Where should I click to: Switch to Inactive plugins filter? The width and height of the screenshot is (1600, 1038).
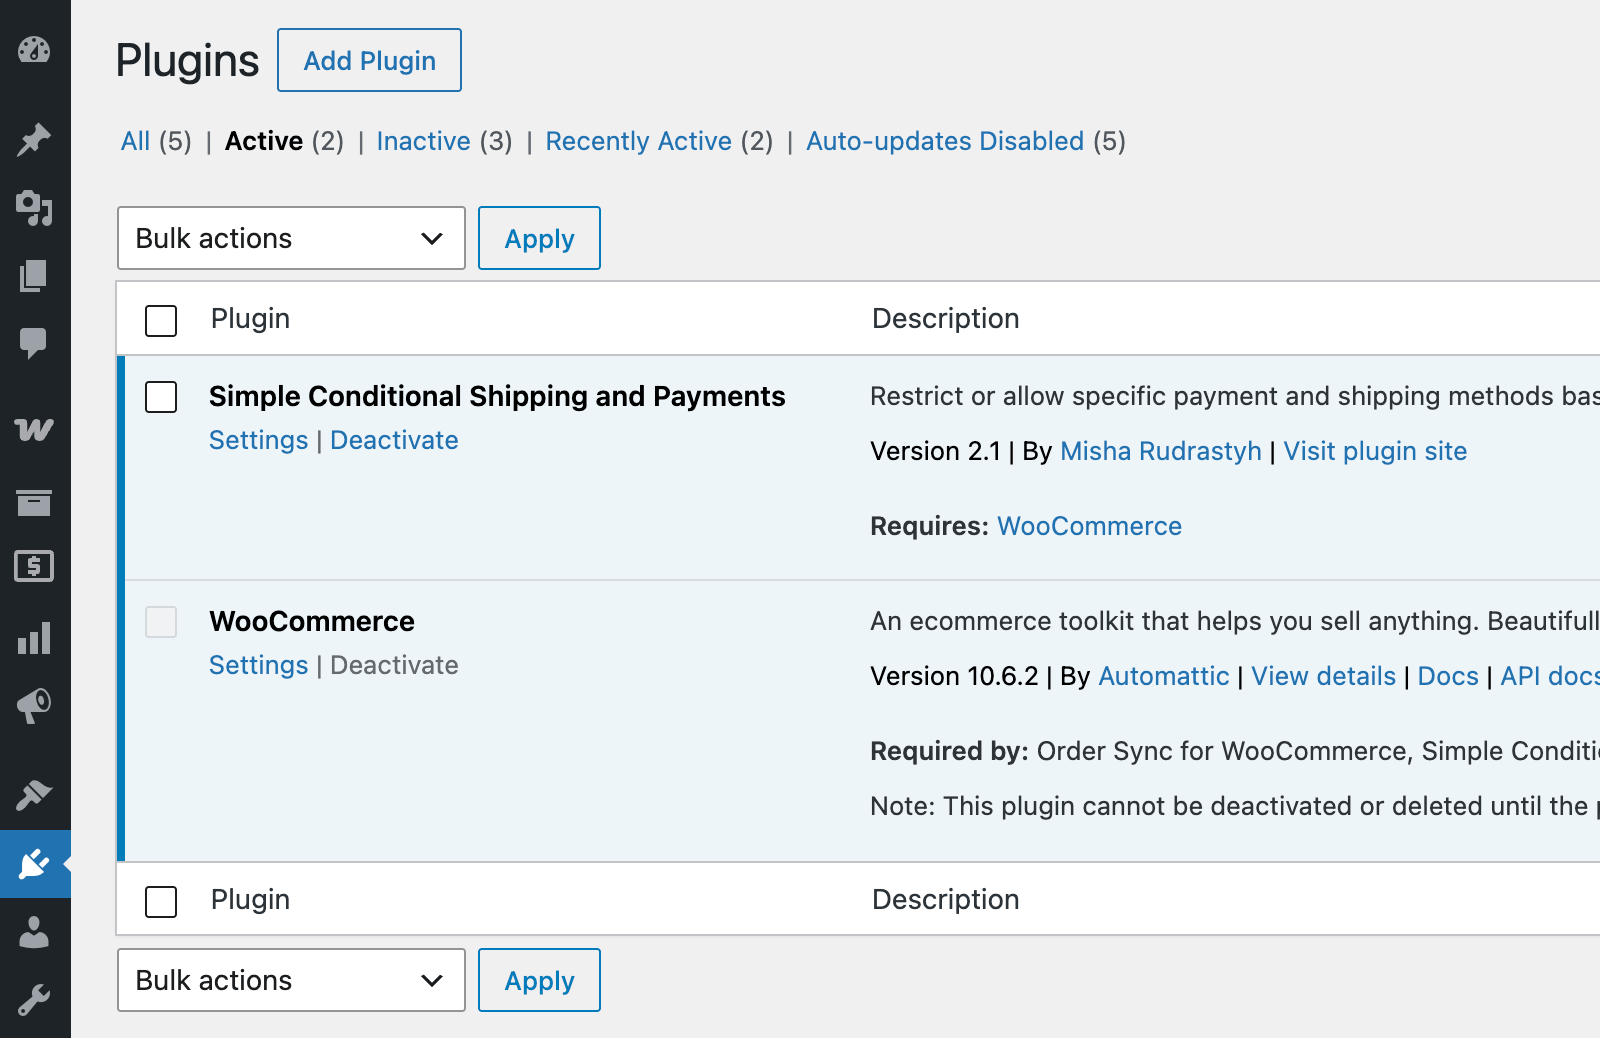coord(423,141)
